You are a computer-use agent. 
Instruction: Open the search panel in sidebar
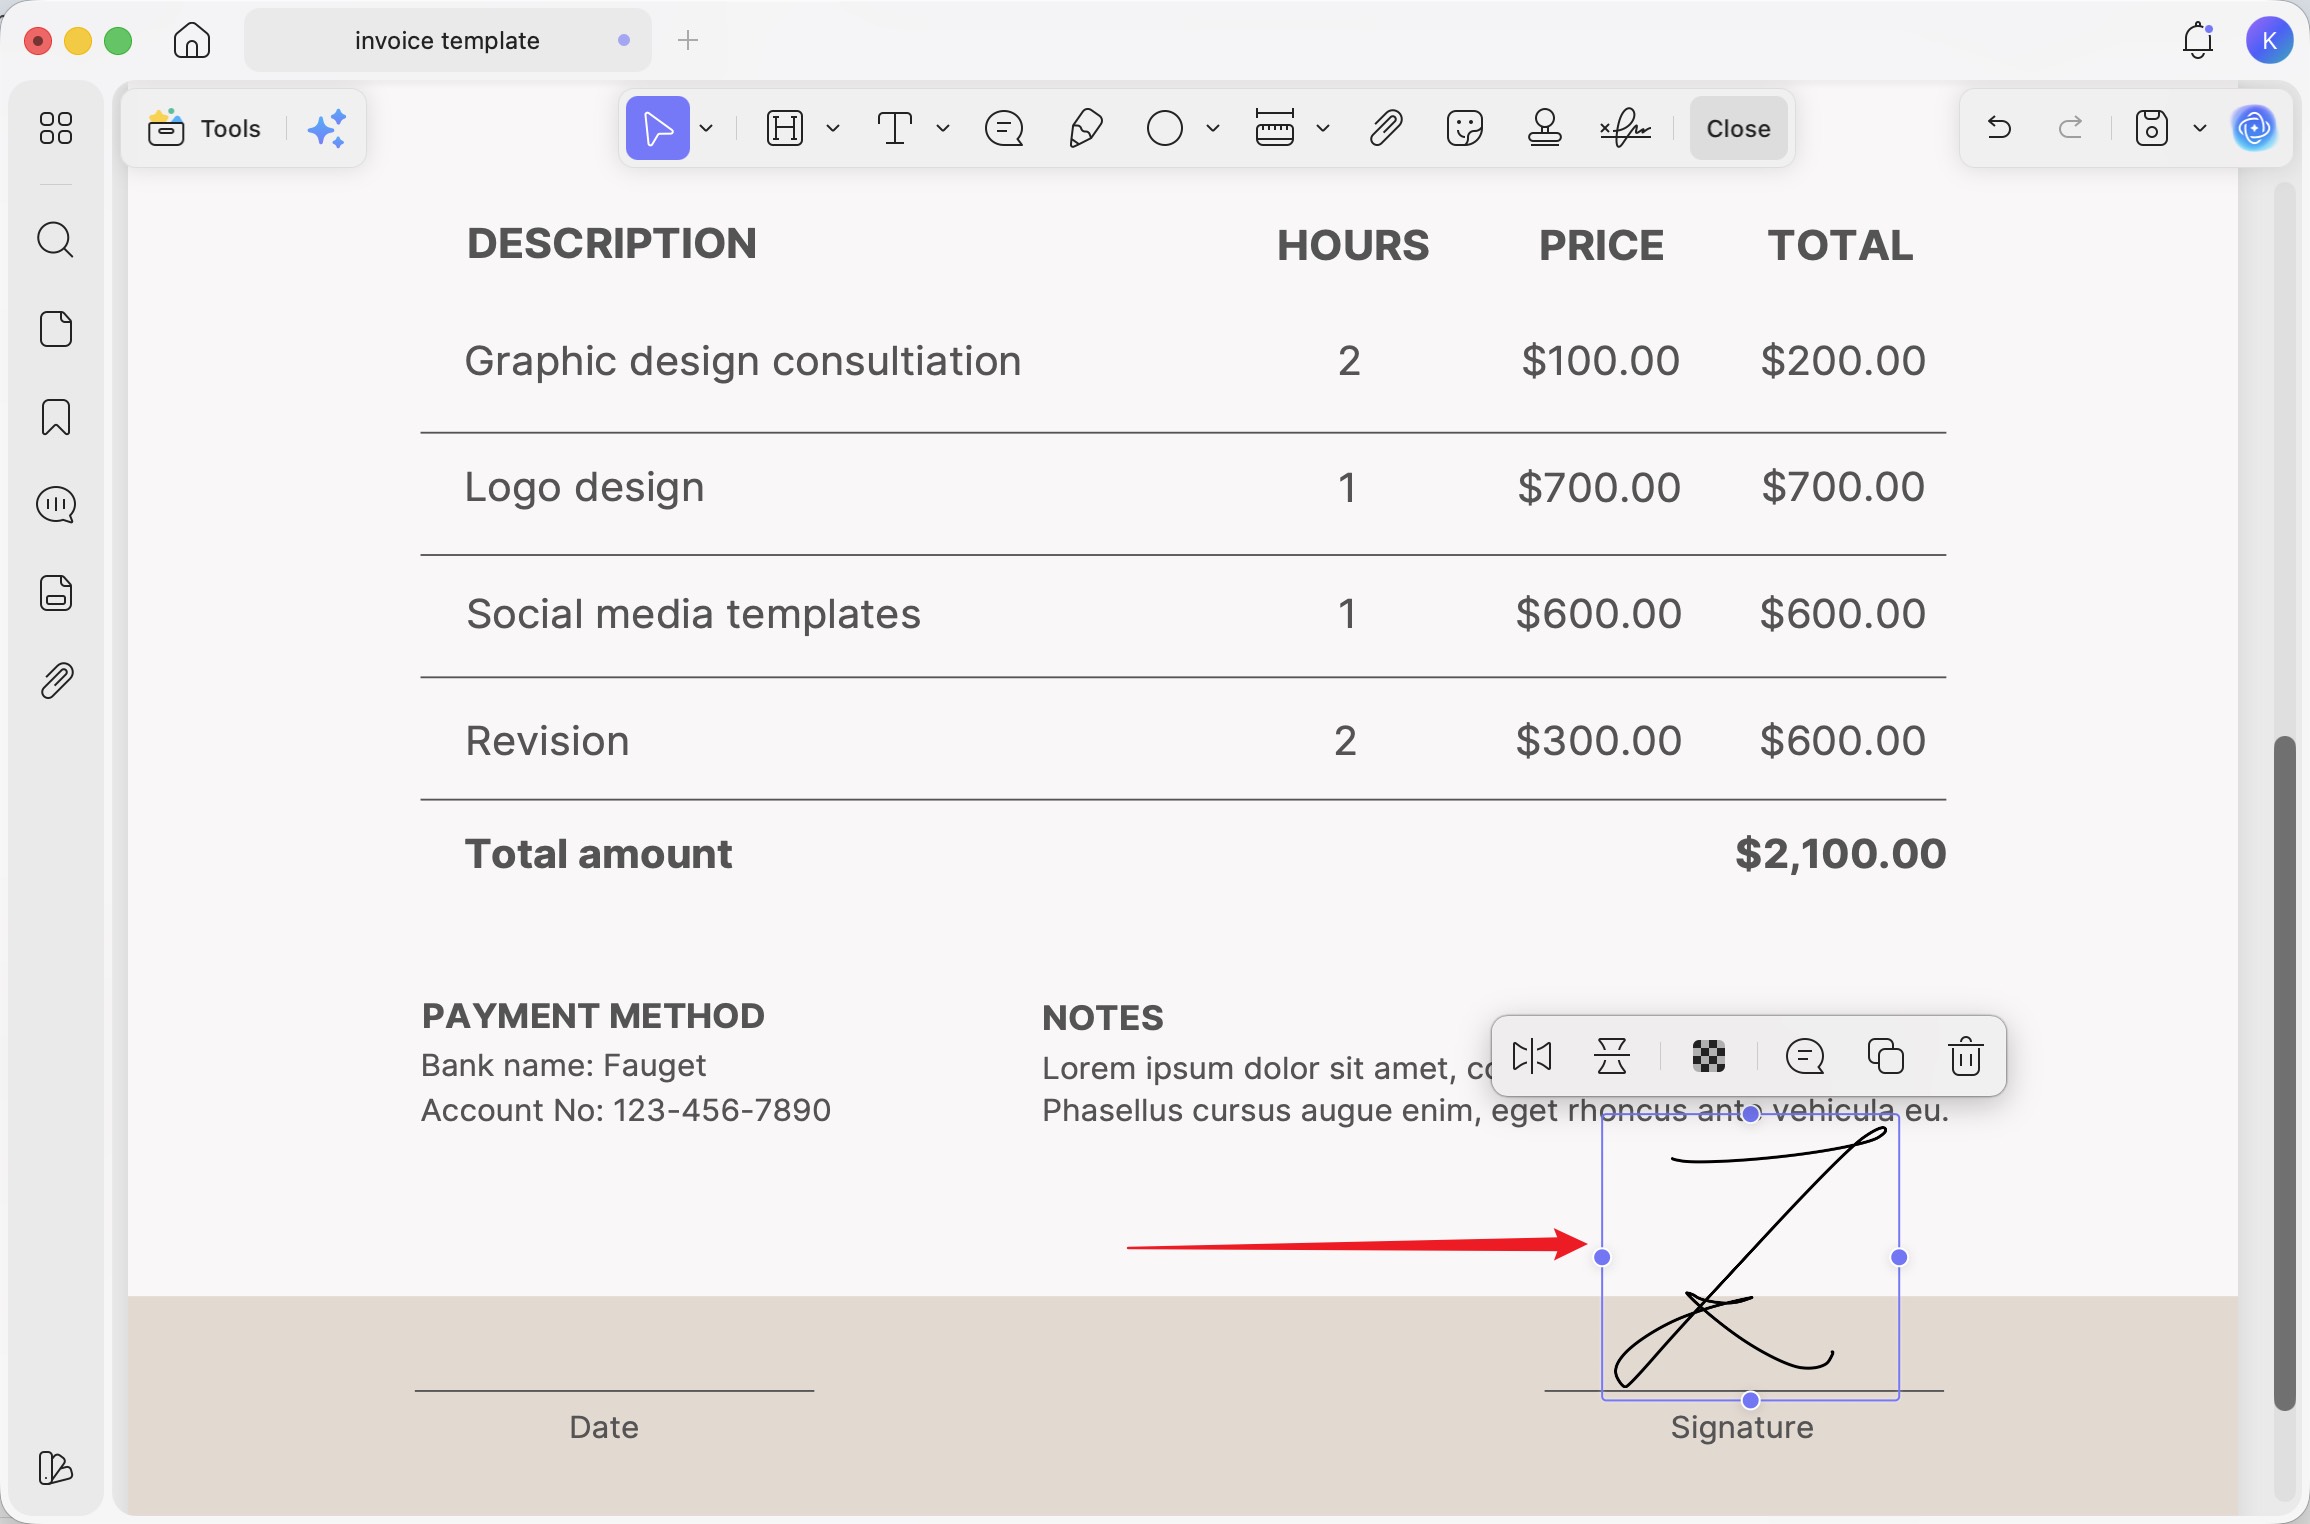click(x=56, y=240)
